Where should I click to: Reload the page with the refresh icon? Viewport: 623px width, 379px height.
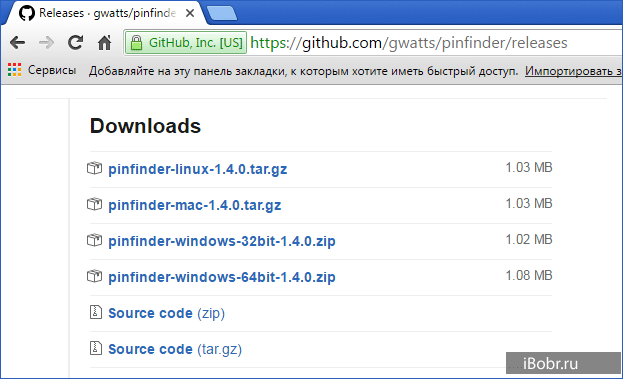(x=75, y=43)
